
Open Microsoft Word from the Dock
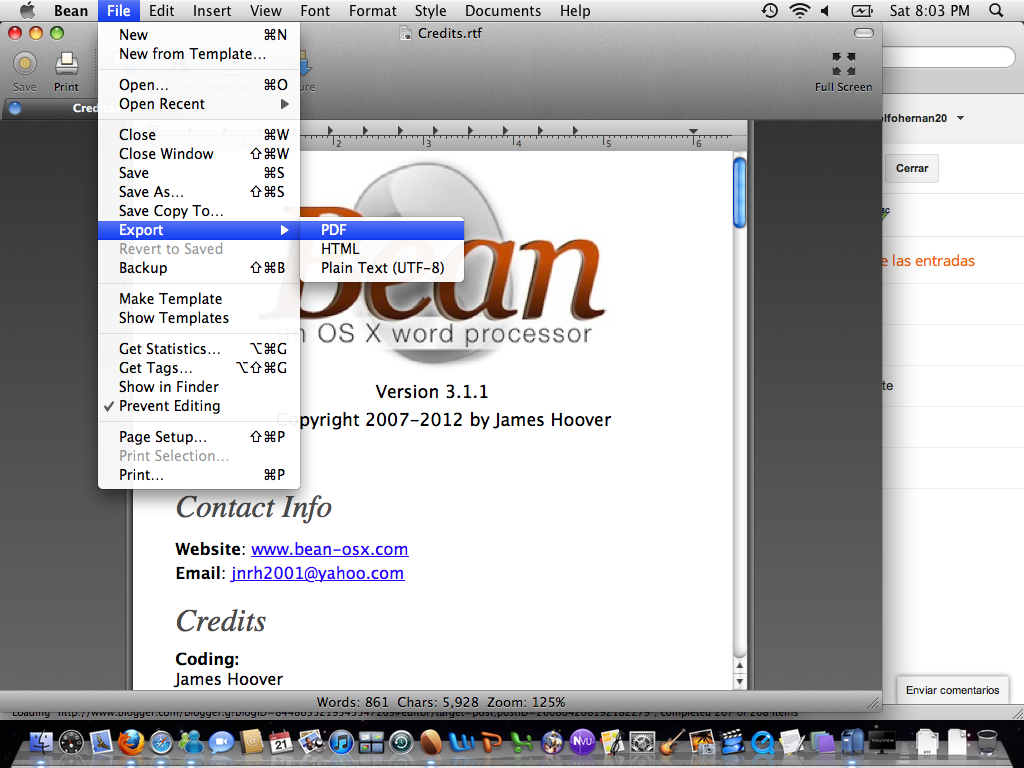(x=462, y=743)
